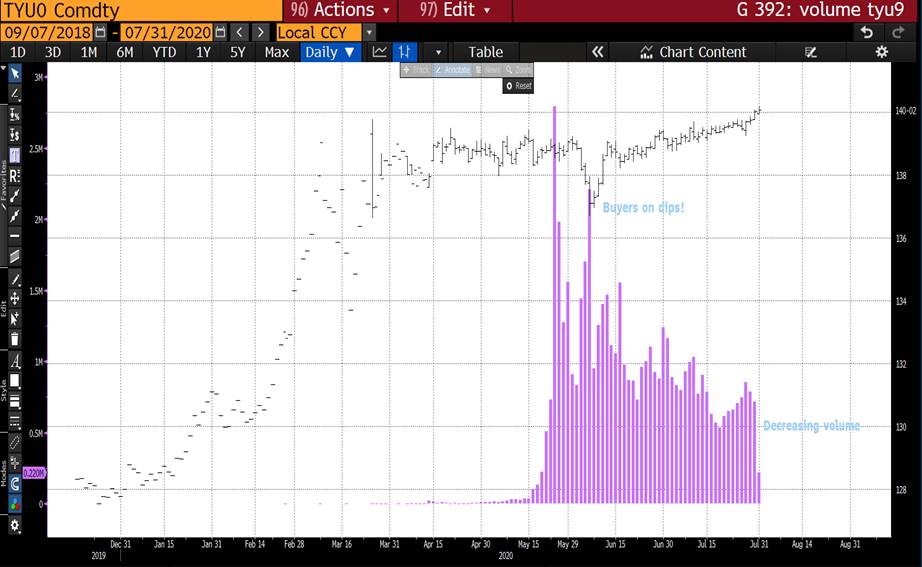Image resolution: width=922 pixels, height=567 pixels.
Task: Click the Table view button
Action: point(486,52)
